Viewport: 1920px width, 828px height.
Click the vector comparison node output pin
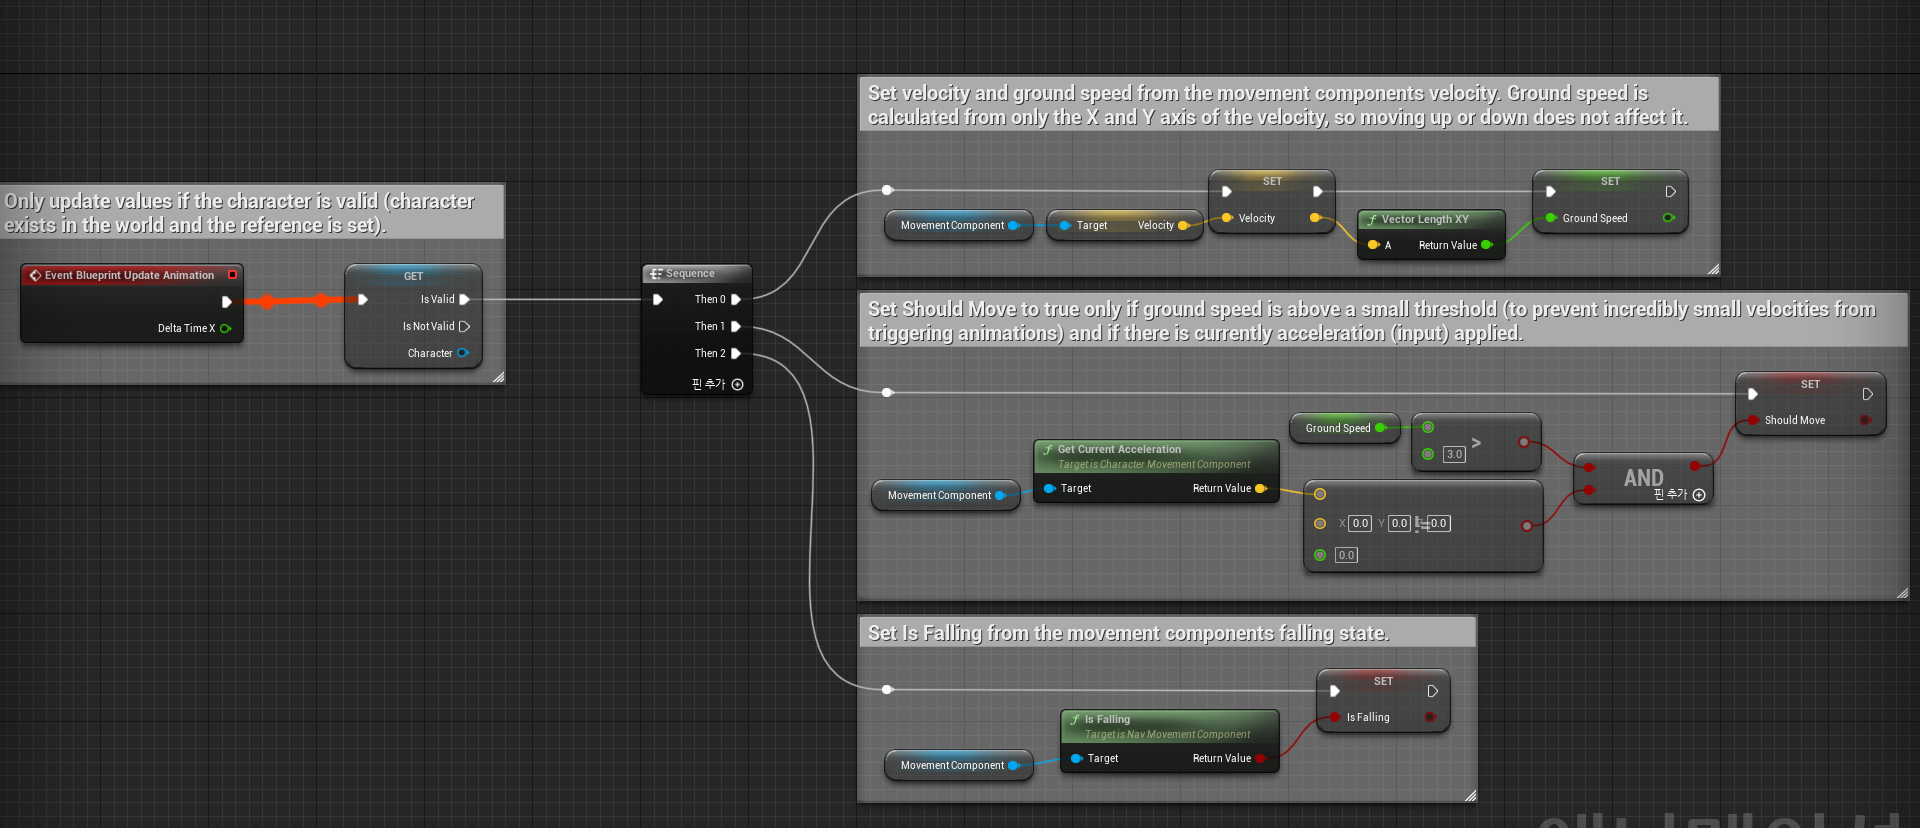point(1526,525)
